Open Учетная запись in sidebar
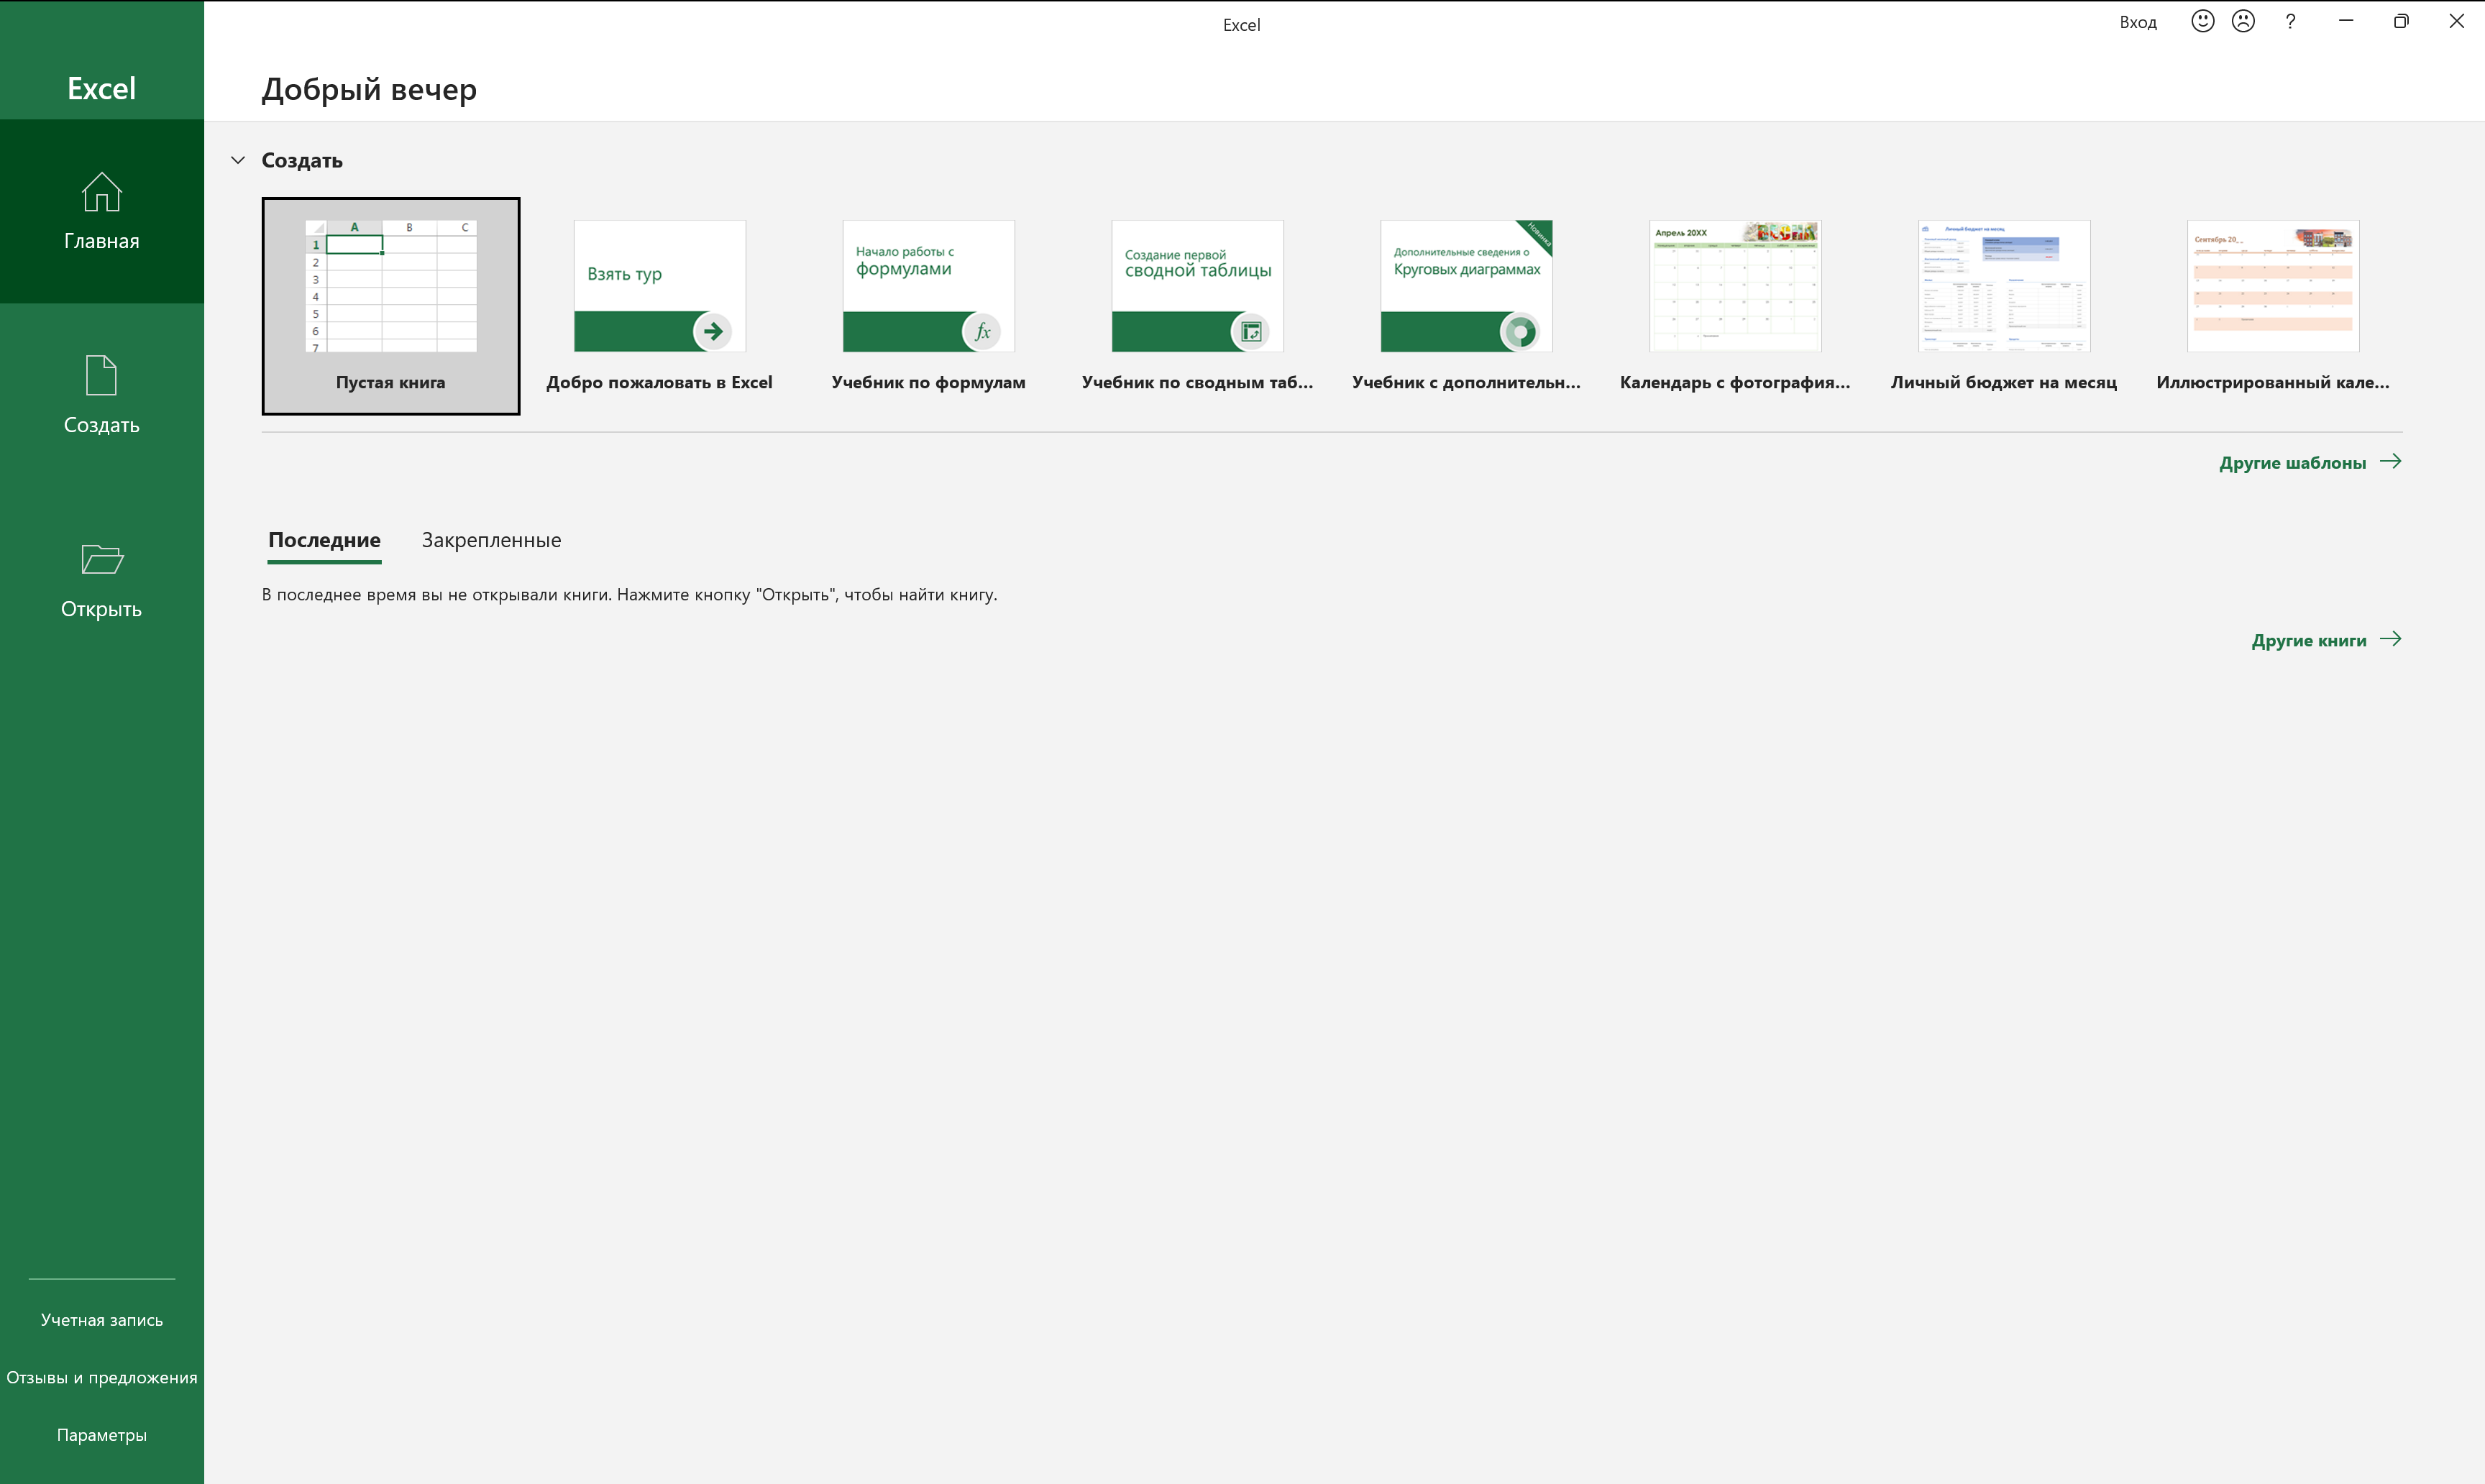 click(x=101, y=1320)
